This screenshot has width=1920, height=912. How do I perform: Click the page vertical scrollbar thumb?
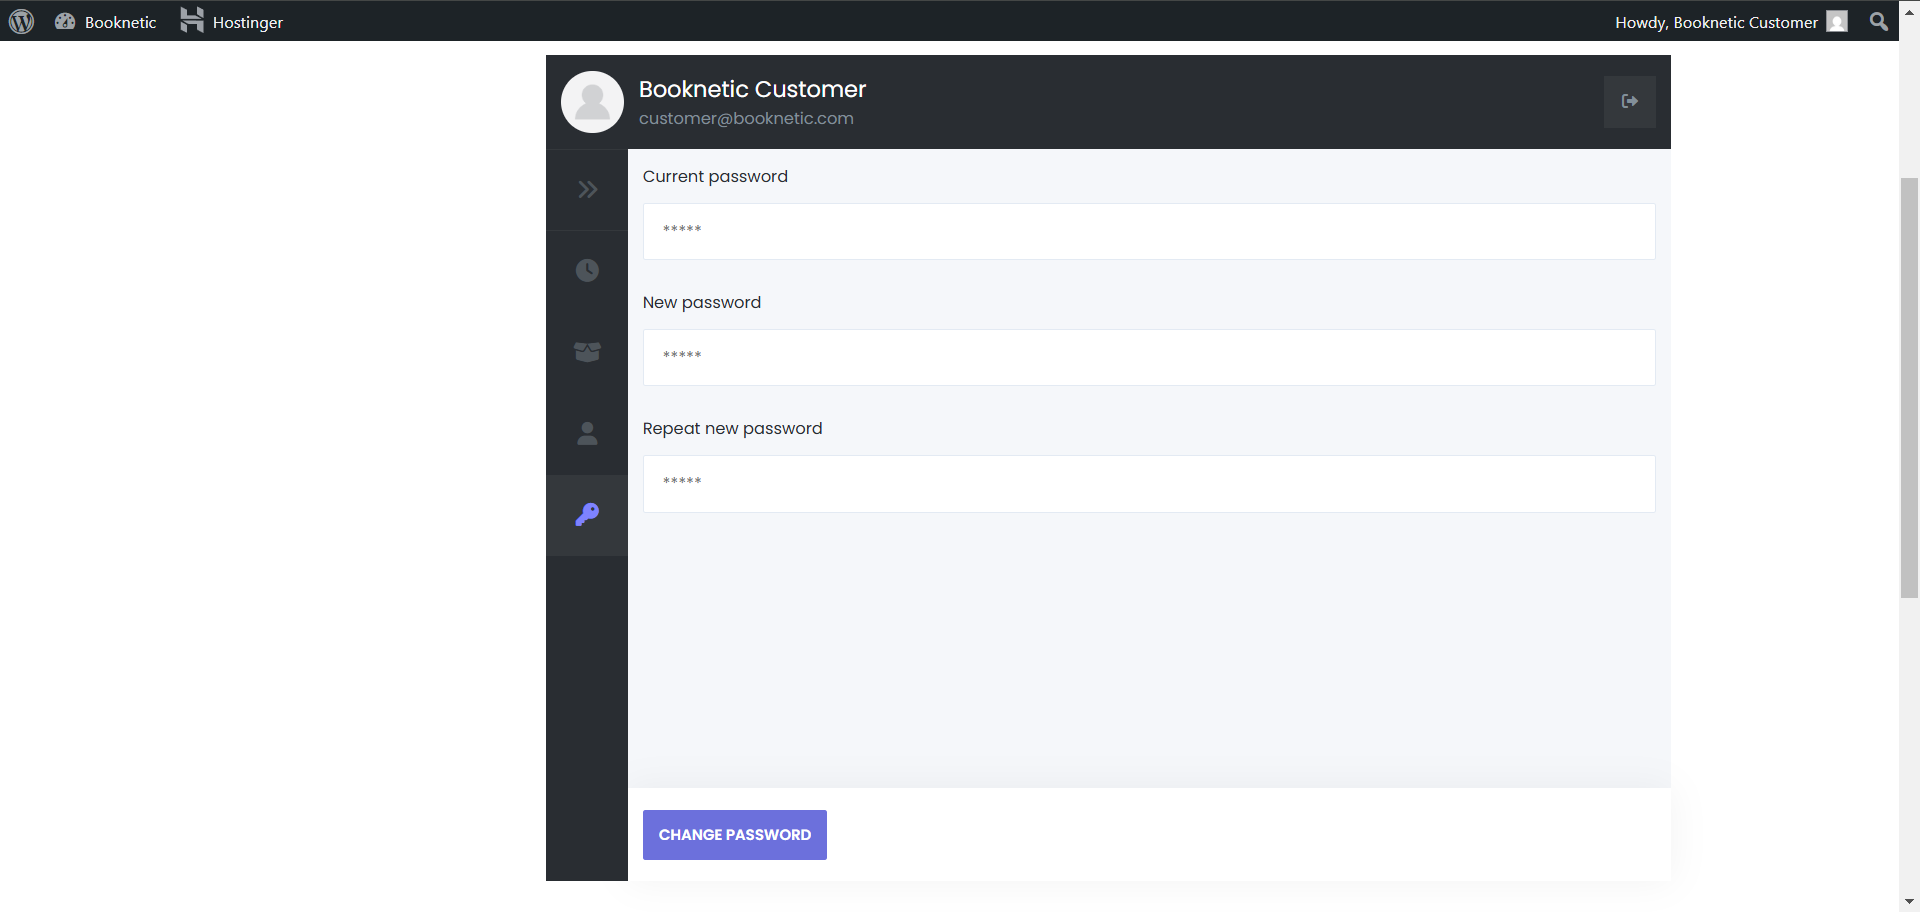(1909, 388)
